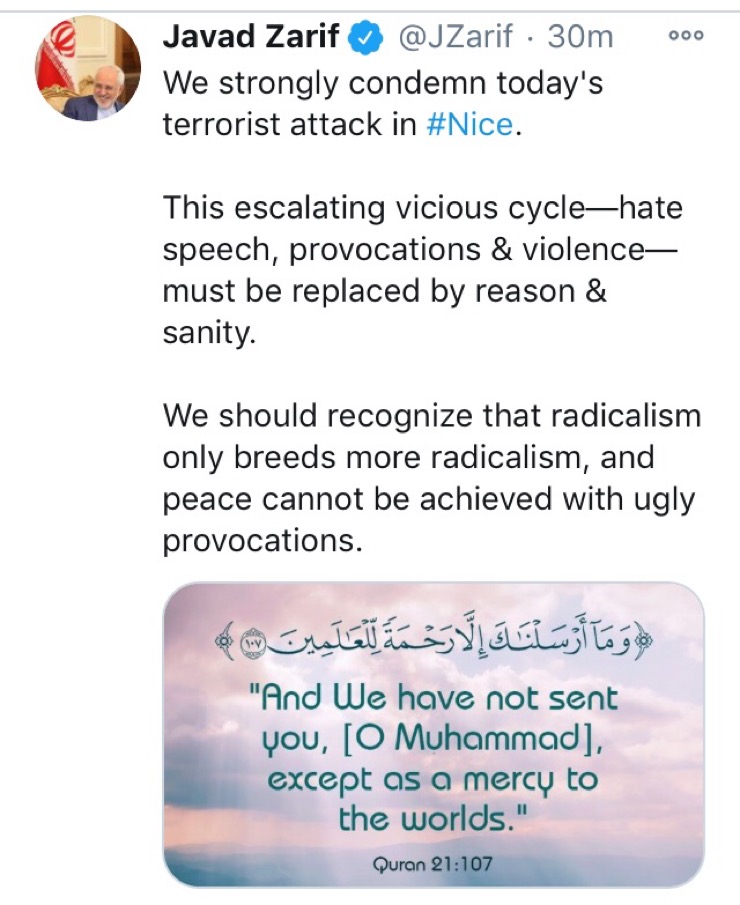The width and height of the screenshot is (740, 905).
Task: Click "the worlds." text in the image
Action: point(432,820)
